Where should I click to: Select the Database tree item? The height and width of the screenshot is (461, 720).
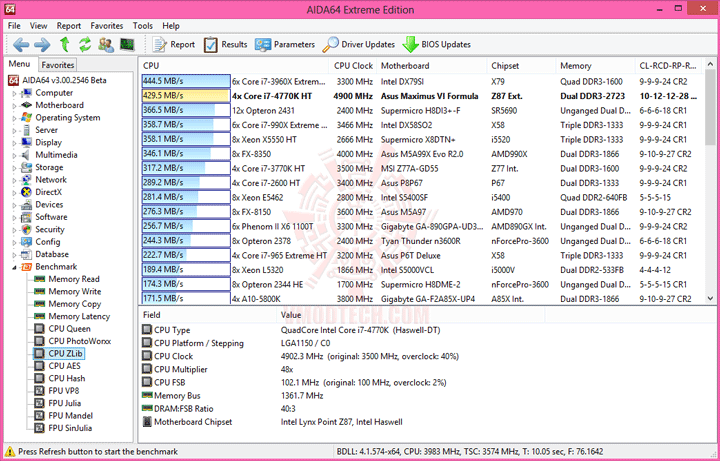pos(52,254)
